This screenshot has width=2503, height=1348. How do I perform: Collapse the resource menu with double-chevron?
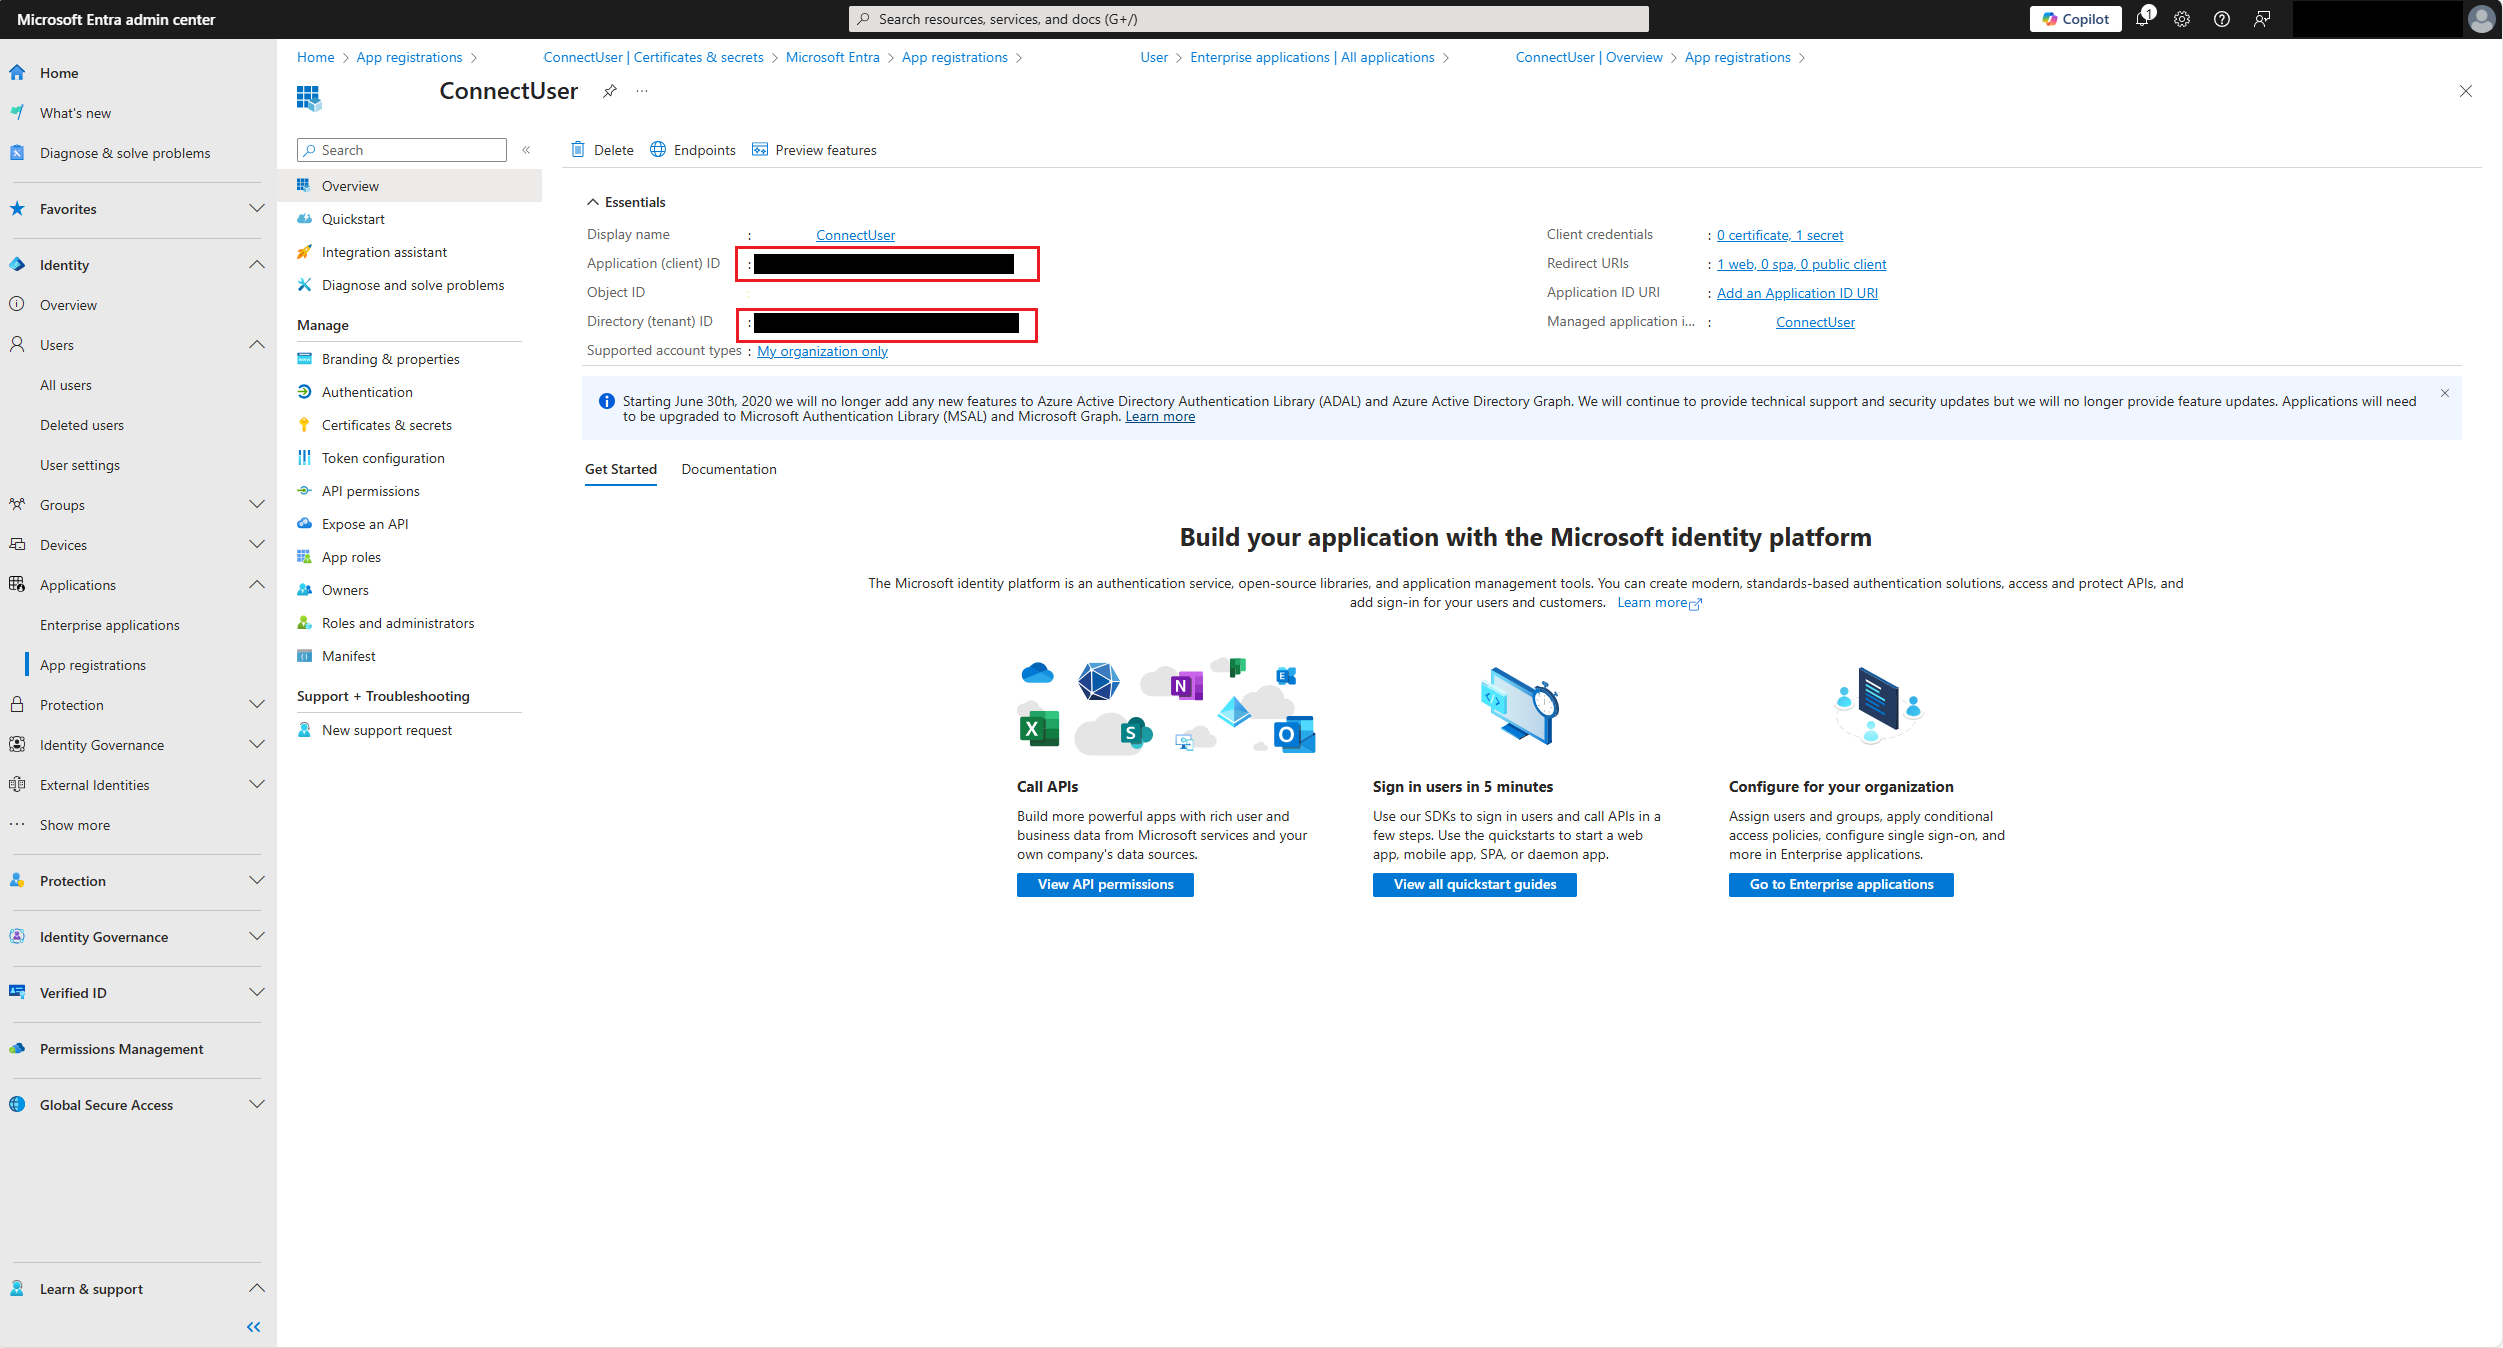click(526, 150)
